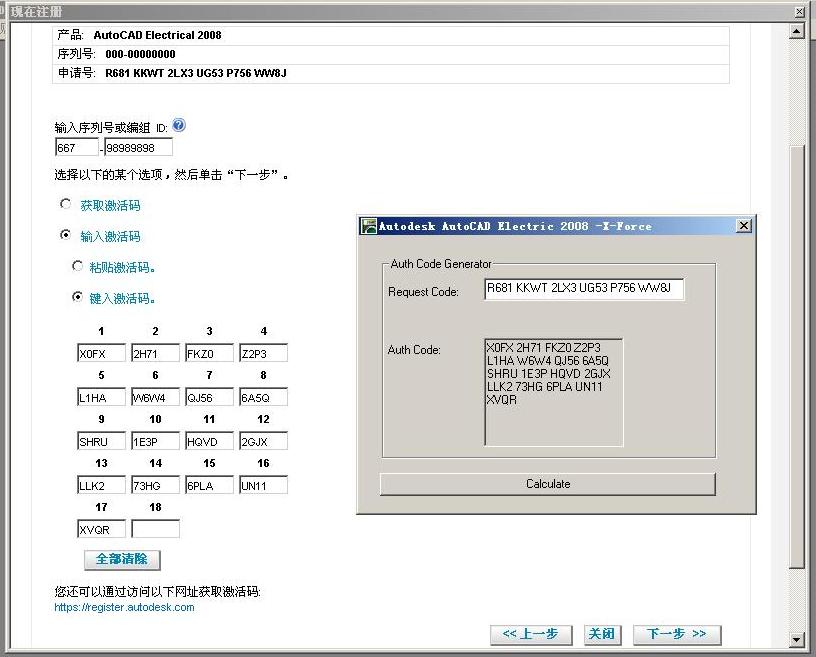Go back with the 上一步 button
816x657 pixels.
click(x=531, y=635)
